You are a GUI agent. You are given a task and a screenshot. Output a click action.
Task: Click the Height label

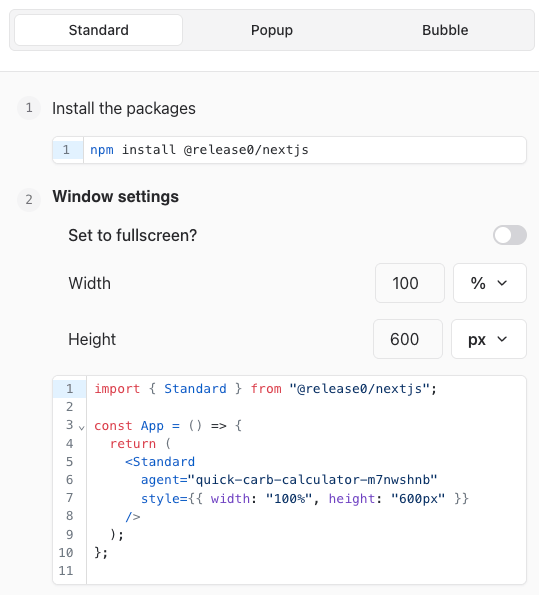pos(92,339)
